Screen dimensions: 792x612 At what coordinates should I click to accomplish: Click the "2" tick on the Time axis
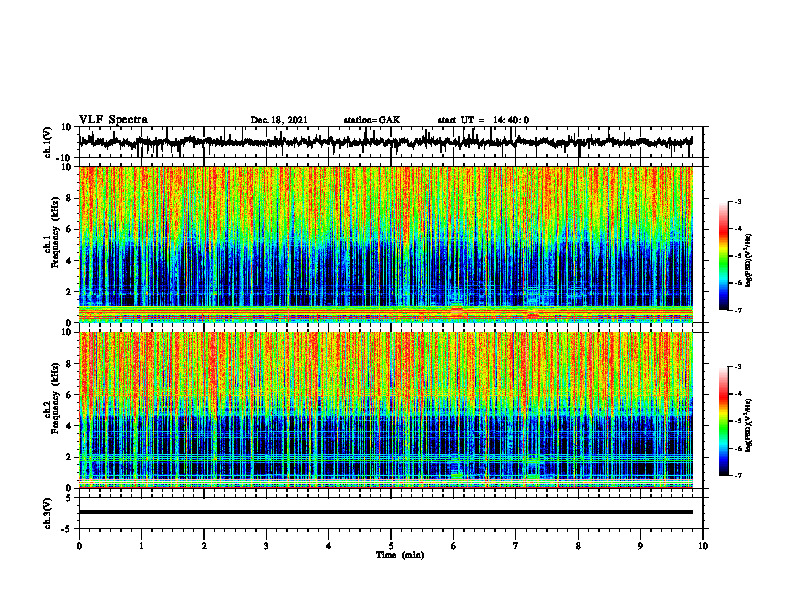click(x=204, y=546)
